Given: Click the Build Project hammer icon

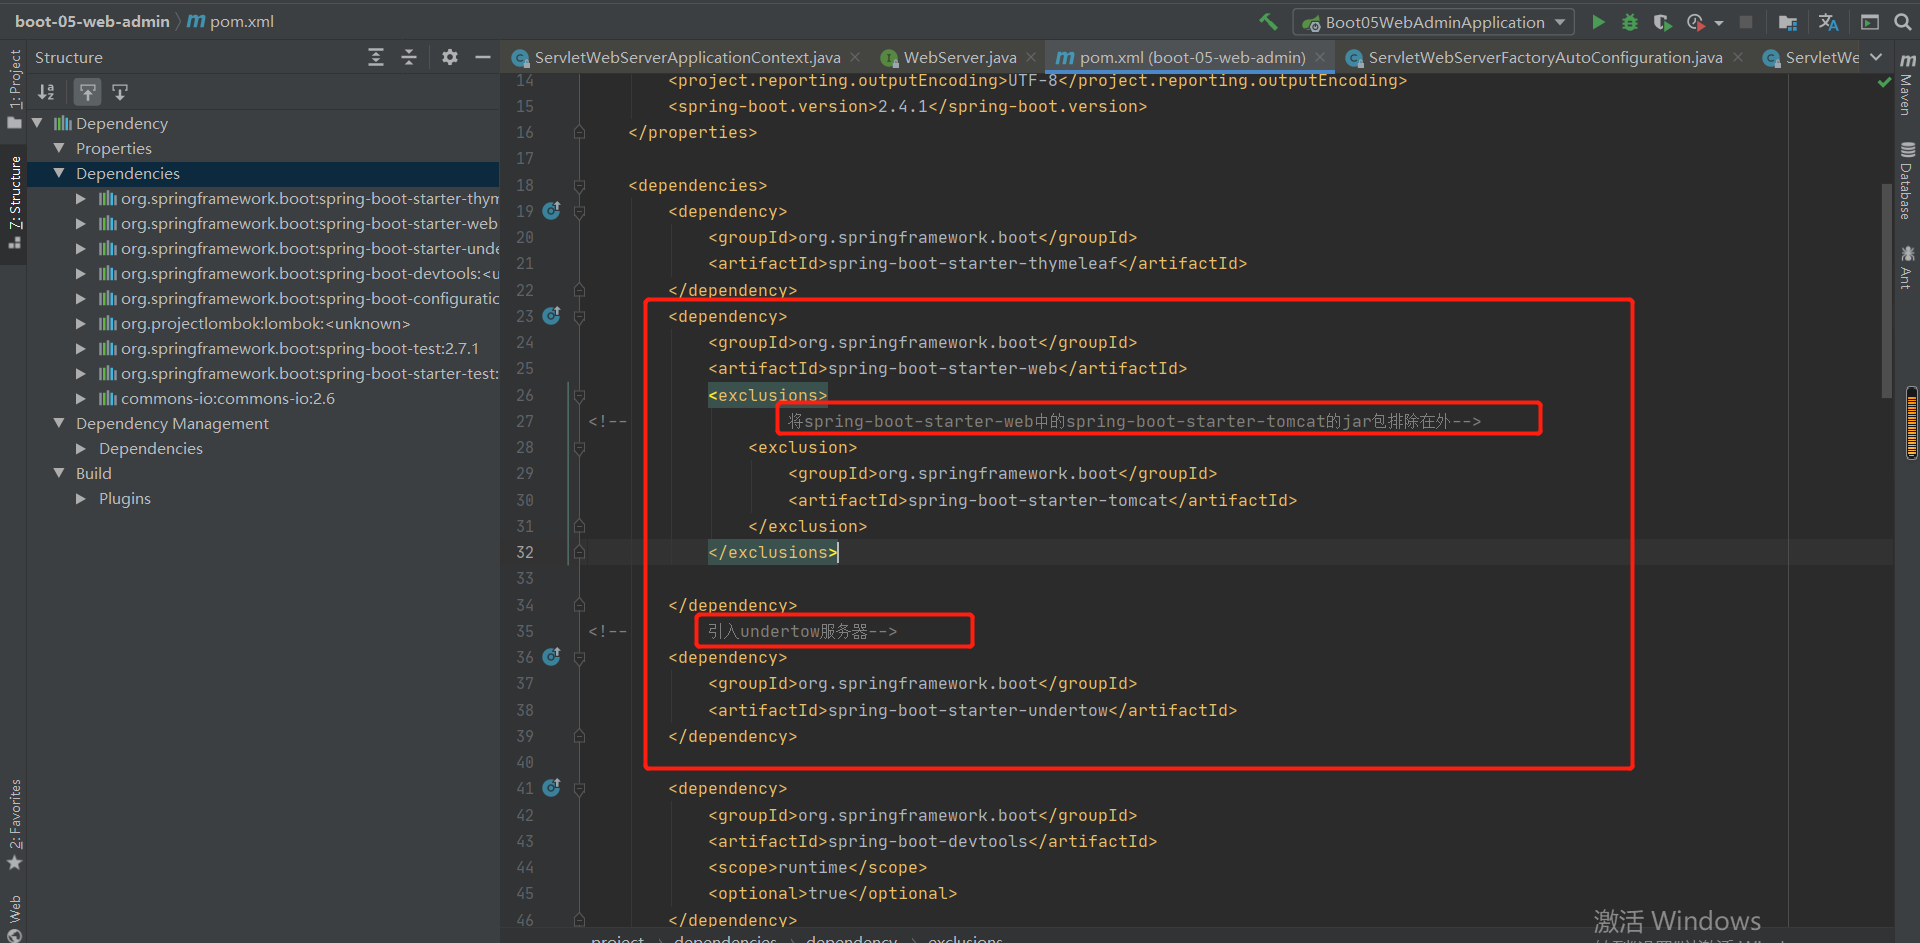Looking at the screenshot, I should [1268, 22].
